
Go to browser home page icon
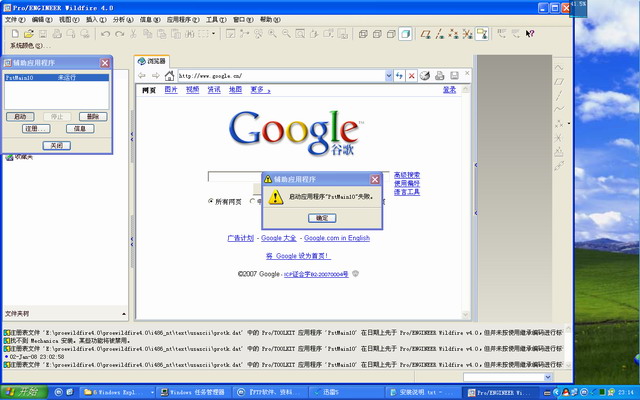[169, 76]
